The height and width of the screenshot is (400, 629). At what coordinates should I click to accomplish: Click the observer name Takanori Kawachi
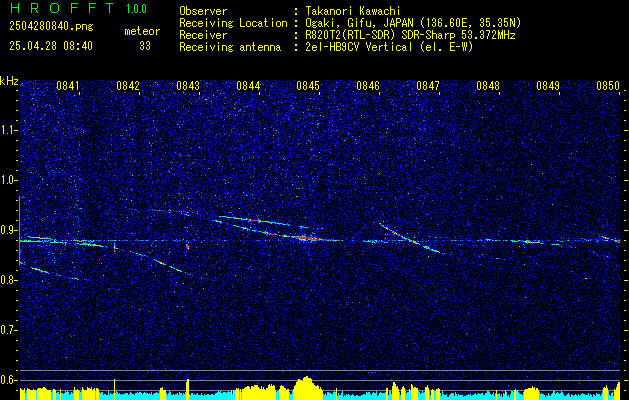(x=353, y=11)
